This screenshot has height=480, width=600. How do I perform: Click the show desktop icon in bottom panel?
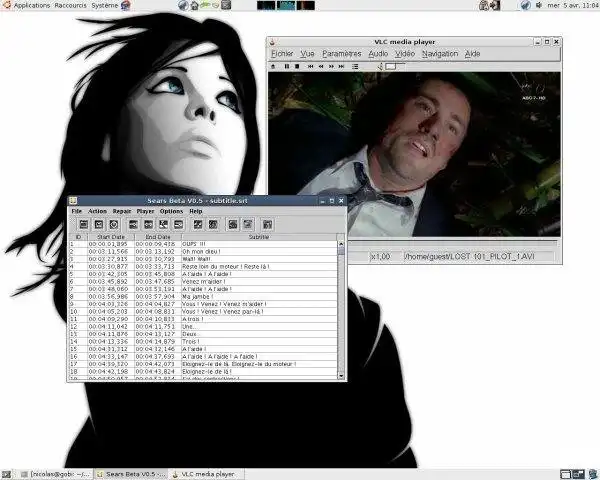click(7, 475)
